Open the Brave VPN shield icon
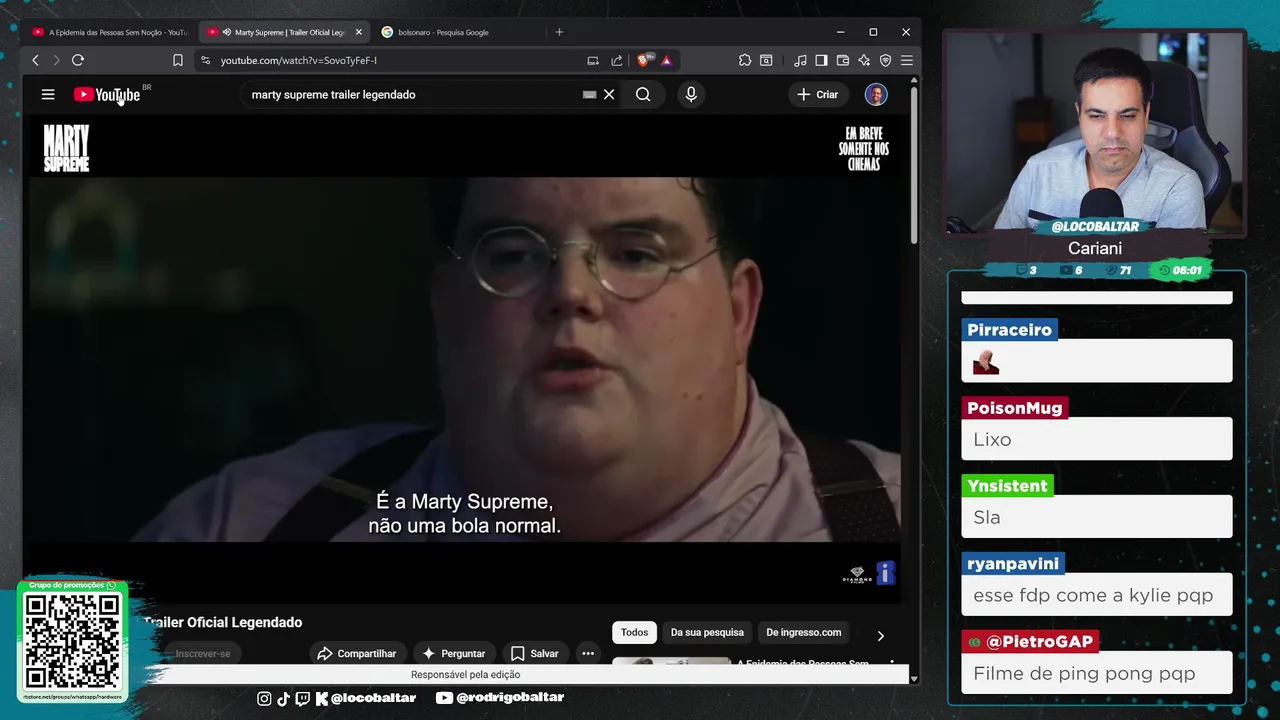Image resolution: width=1280 pixels, height=720 pixels. pyautogui.click(x=886, y=60)
